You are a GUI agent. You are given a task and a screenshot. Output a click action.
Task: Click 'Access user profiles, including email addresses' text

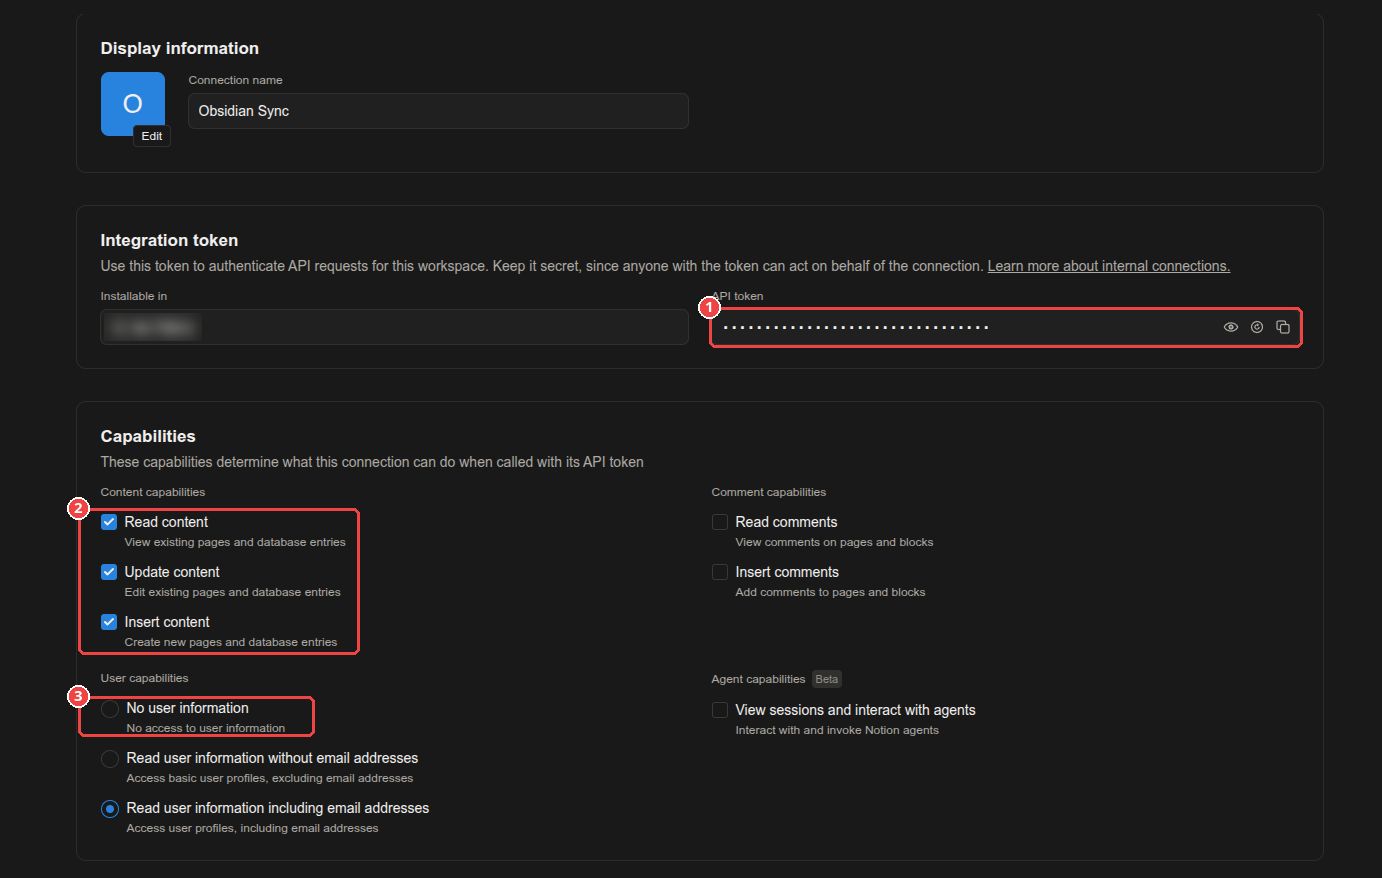253,828
